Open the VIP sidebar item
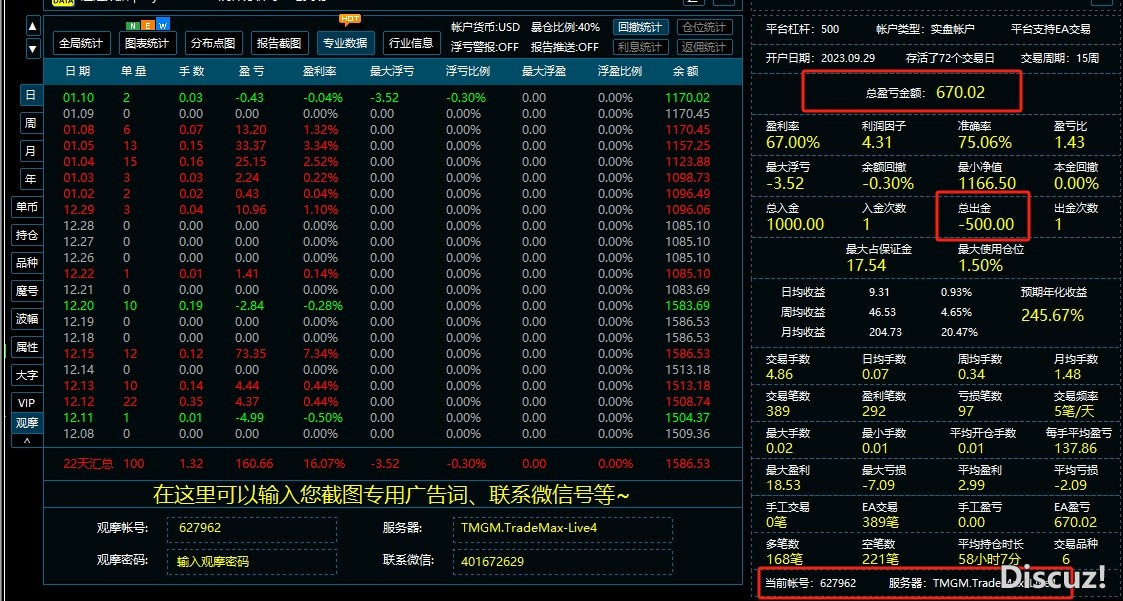The image size is (1123, 601). tap(27, 403)
